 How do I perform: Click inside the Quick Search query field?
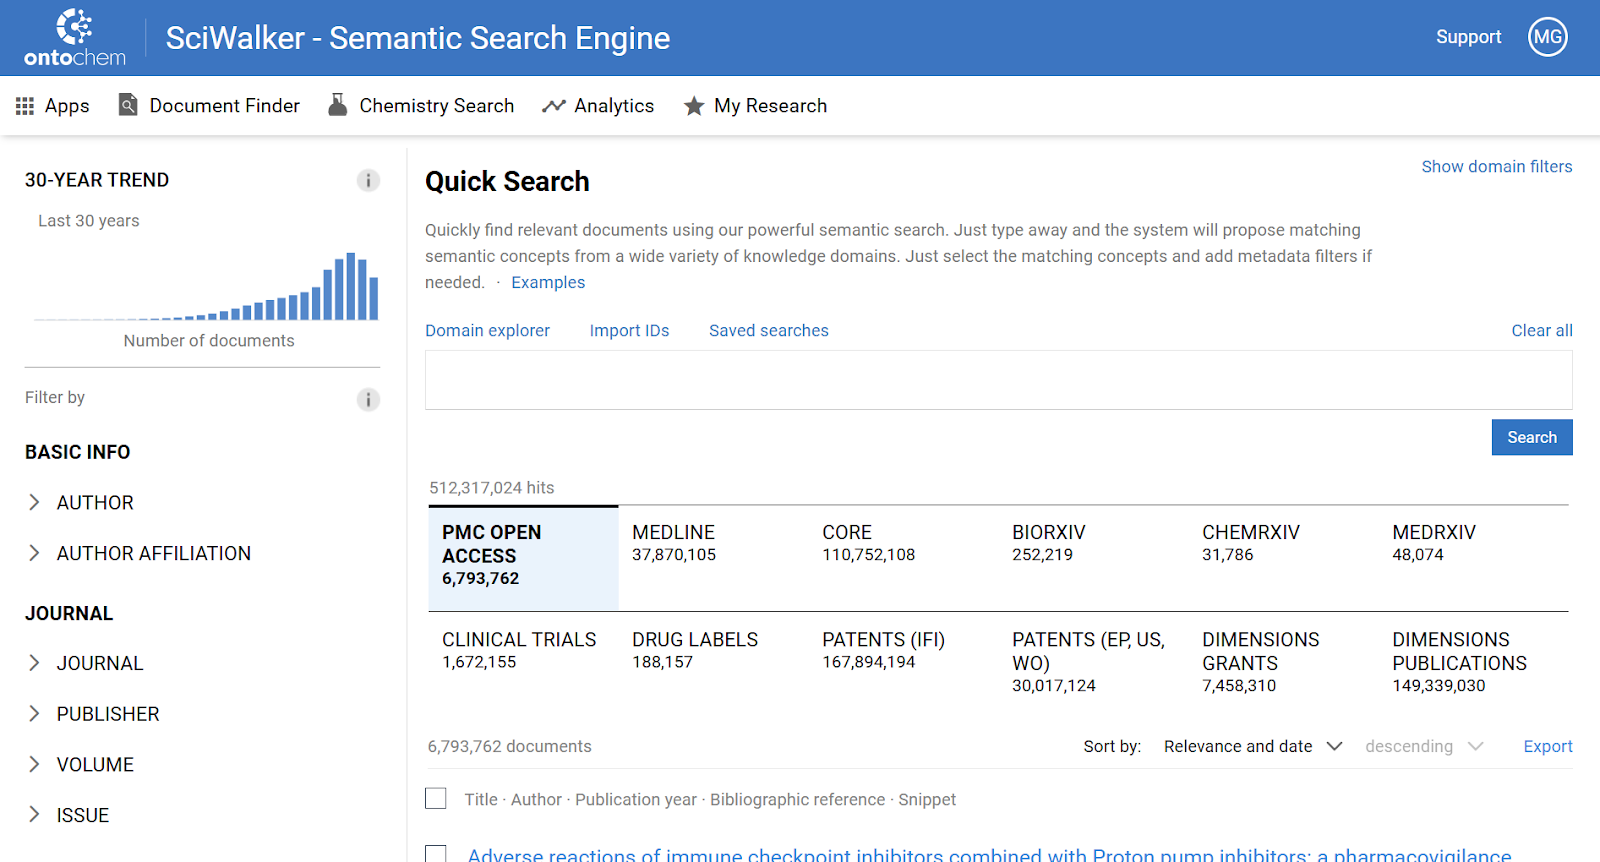pos(998,380)
